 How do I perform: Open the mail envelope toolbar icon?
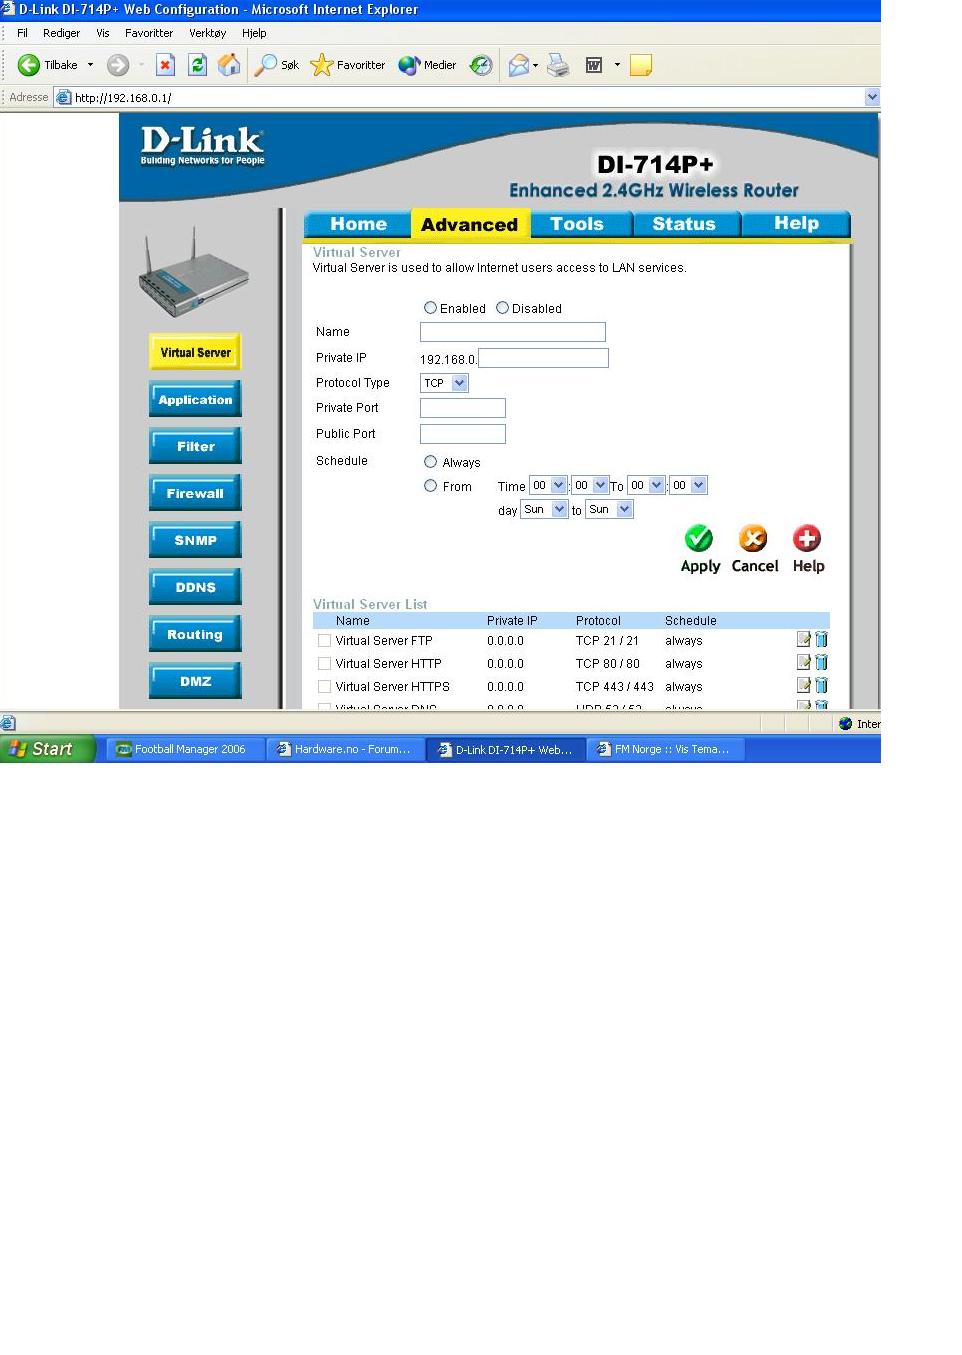pos(518,65)
